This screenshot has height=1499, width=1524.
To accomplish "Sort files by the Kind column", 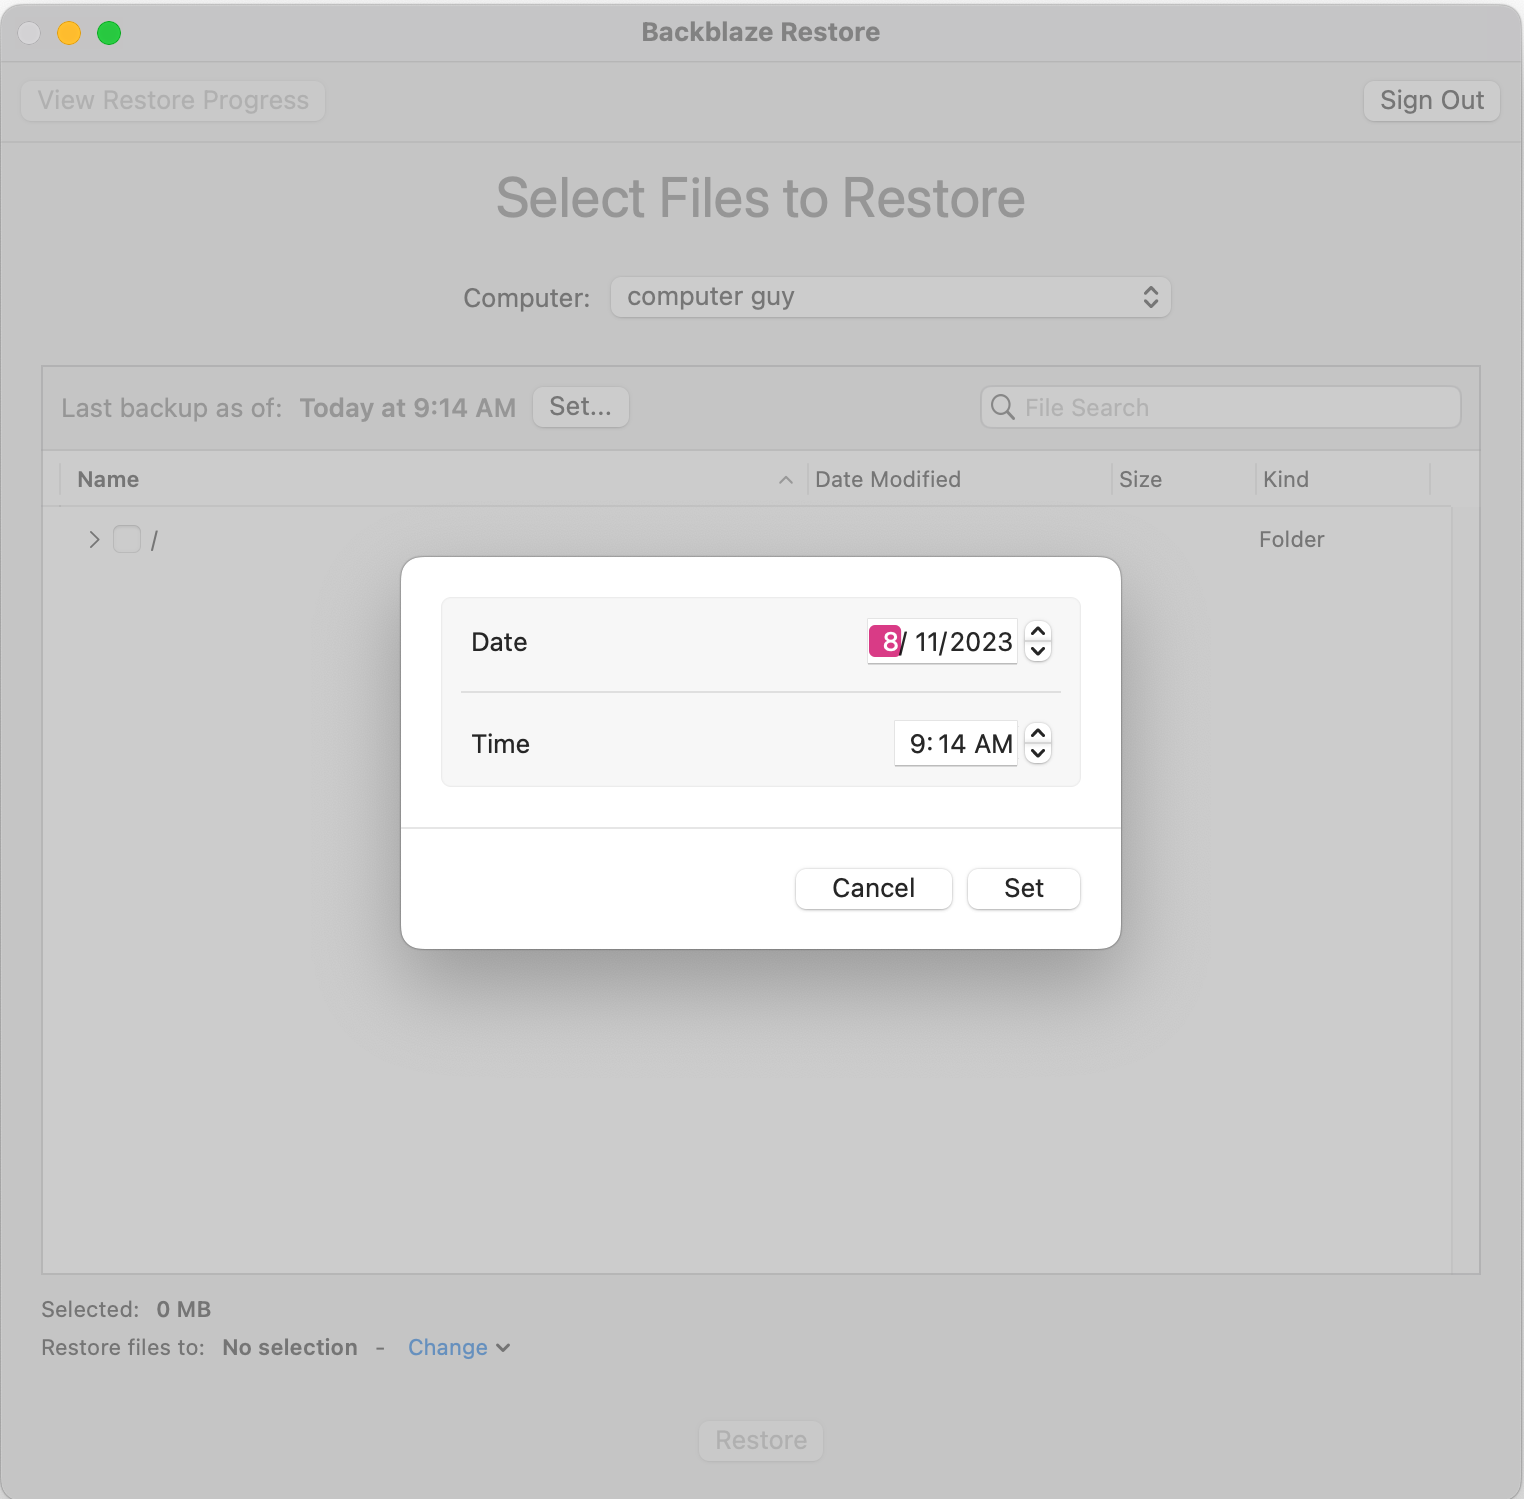I will (x=1285, y=479).
